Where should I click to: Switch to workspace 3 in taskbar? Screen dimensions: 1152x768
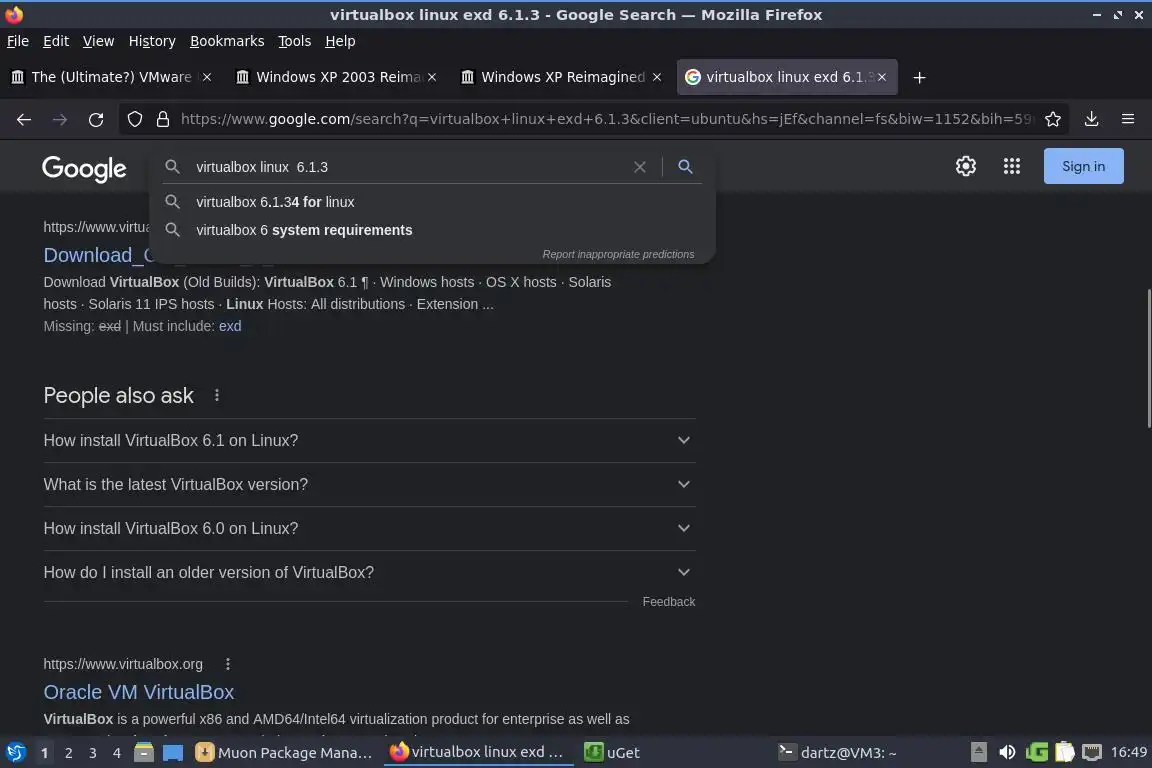93,753
